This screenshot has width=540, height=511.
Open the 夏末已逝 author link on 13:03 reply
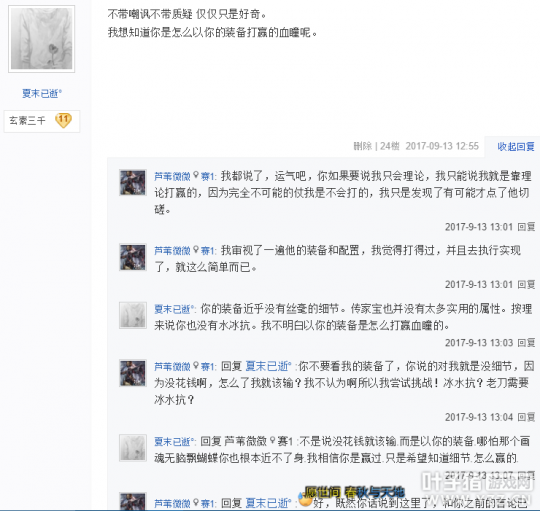(174, 309)
